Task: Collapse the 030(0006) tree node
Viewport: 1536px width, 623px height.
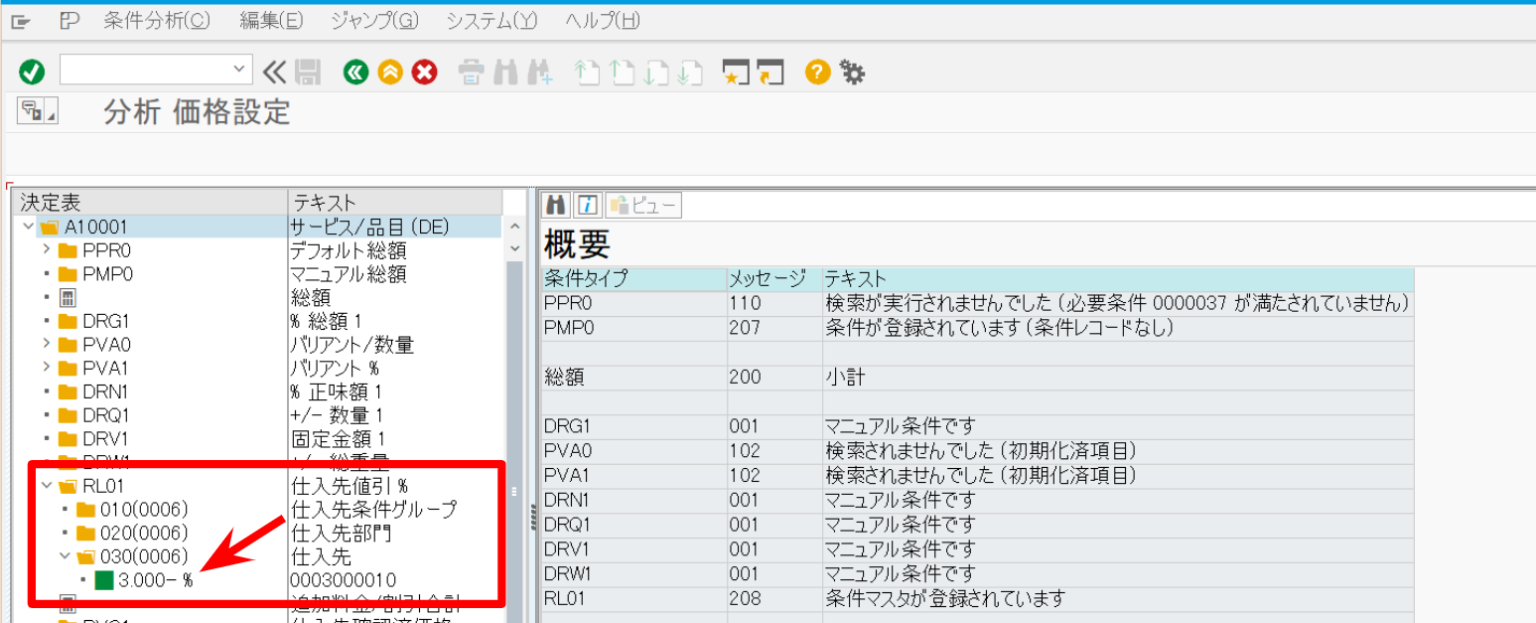Action: (x=65, y=556)
